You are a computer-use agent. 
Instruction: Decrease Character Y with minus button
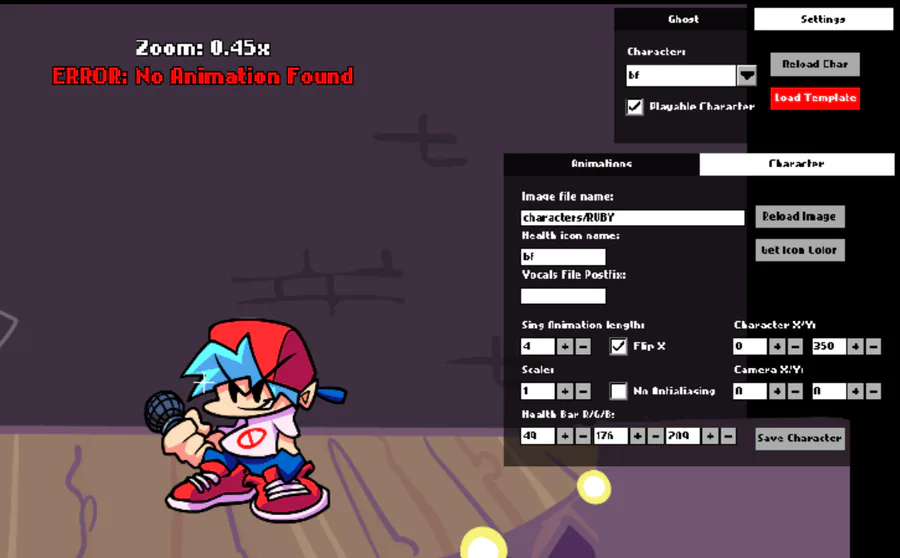click(873, 346)
